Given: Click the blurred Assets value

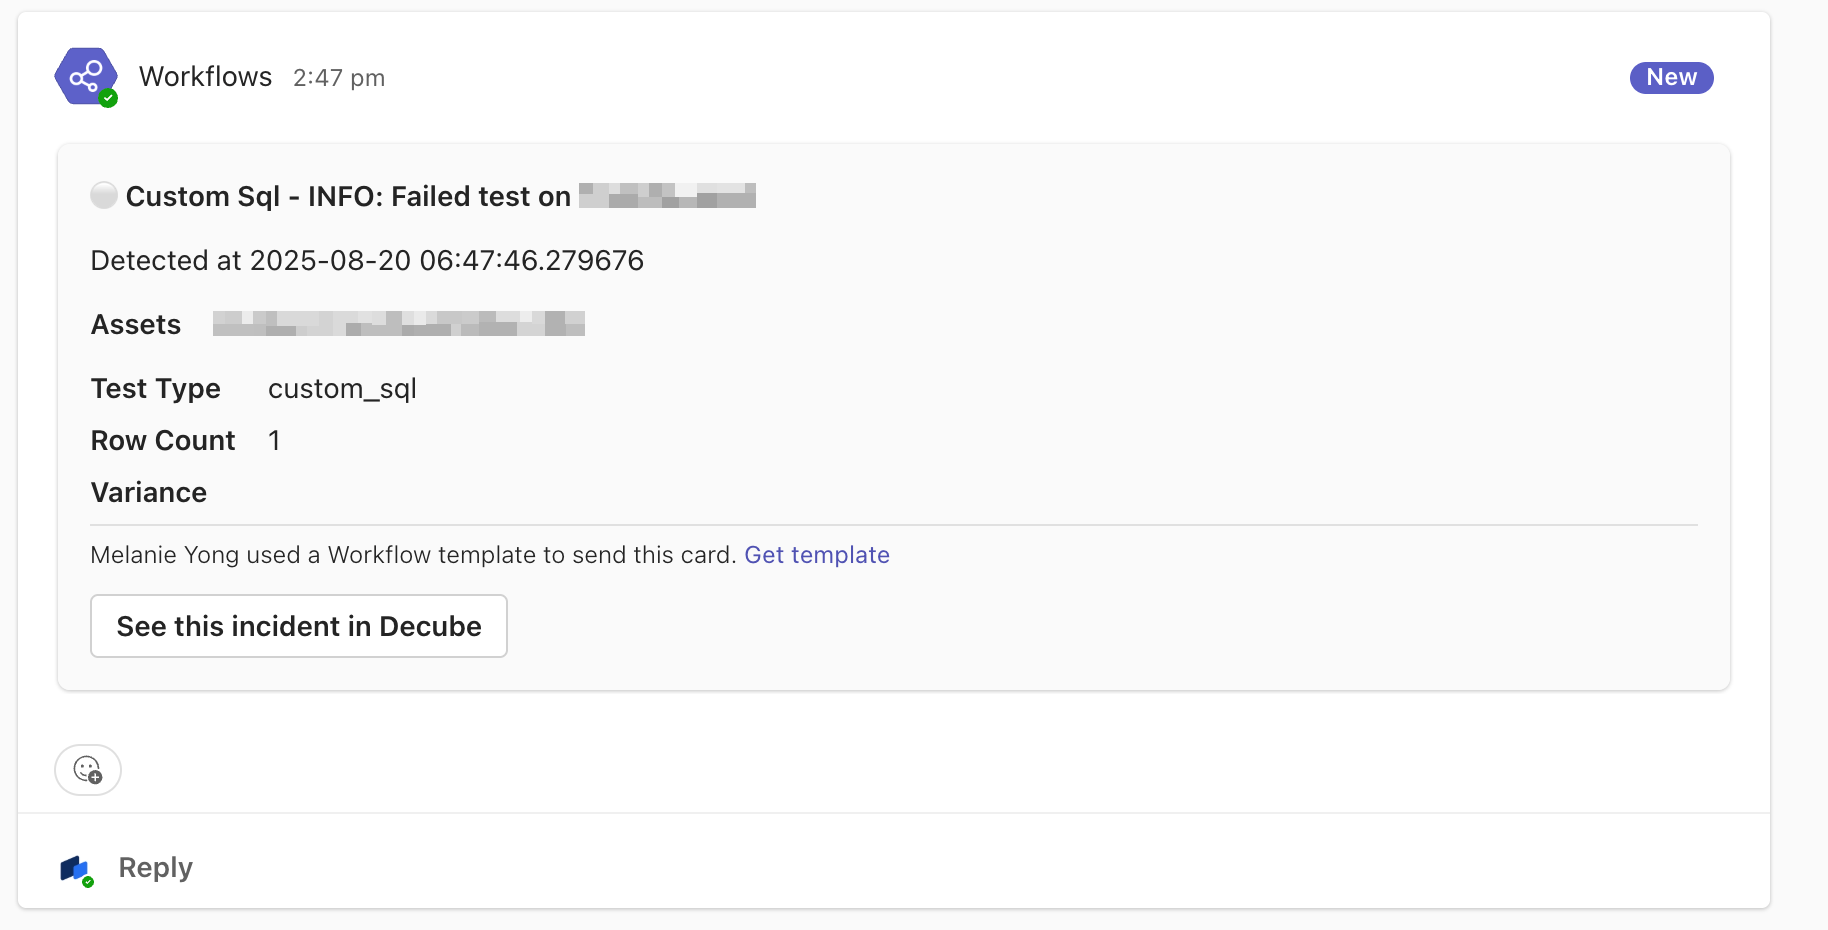Looking at the screenshot, I should tap(398, 324).
